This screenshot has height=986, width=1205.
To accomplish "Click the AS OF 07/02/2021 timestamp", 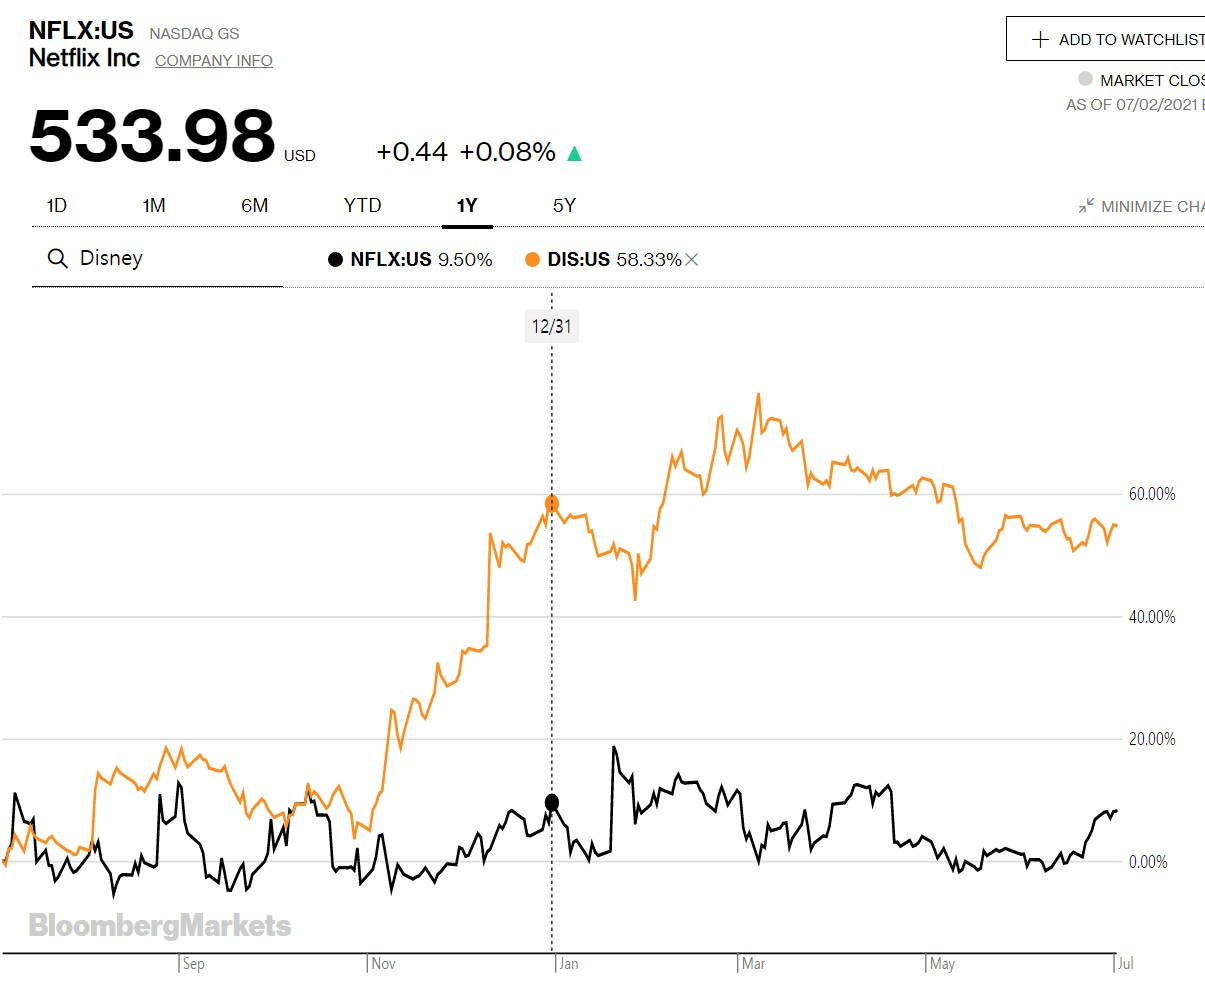I will point(1135,105).
